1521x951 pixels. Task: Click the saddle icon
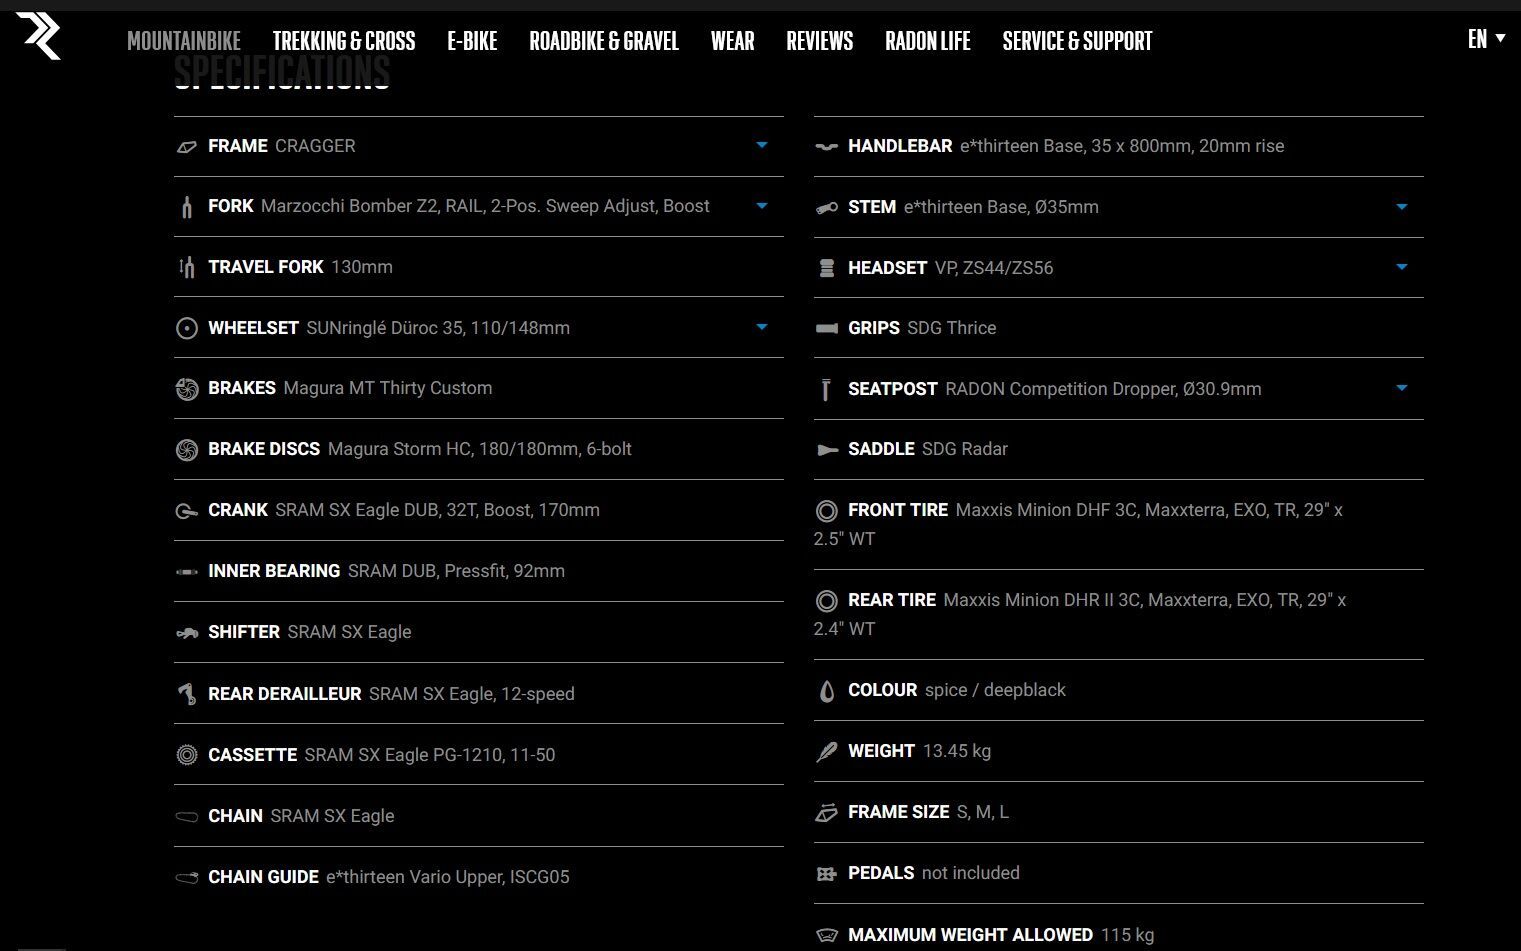pos(827,450)
